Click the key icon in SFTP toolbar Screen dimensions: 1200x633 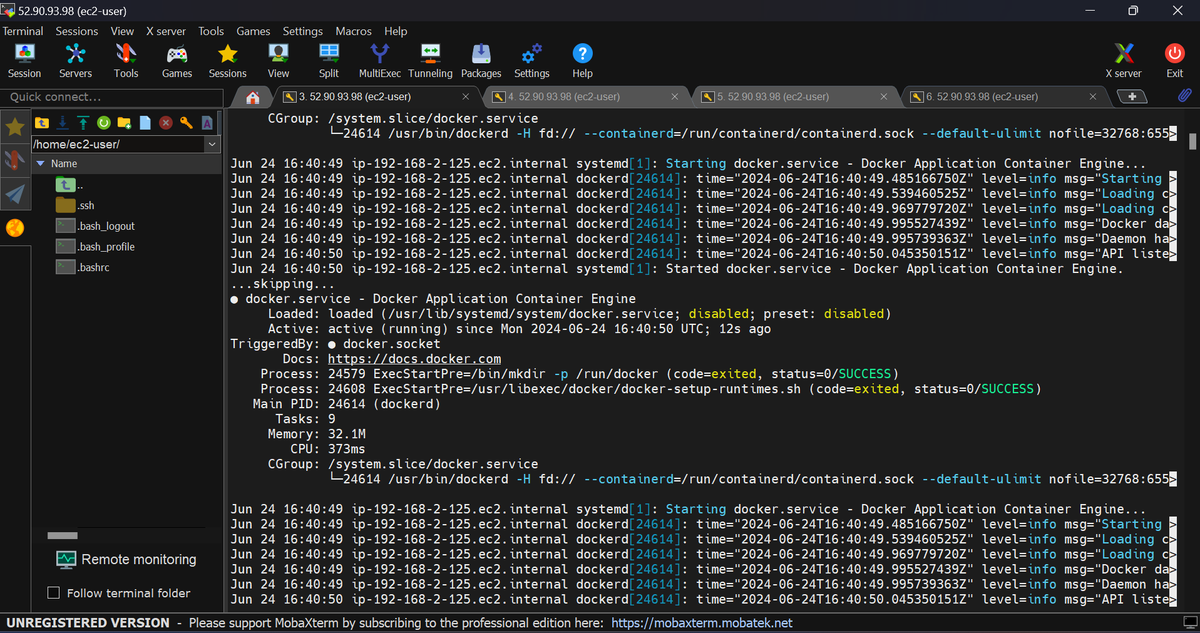(186, 123)
